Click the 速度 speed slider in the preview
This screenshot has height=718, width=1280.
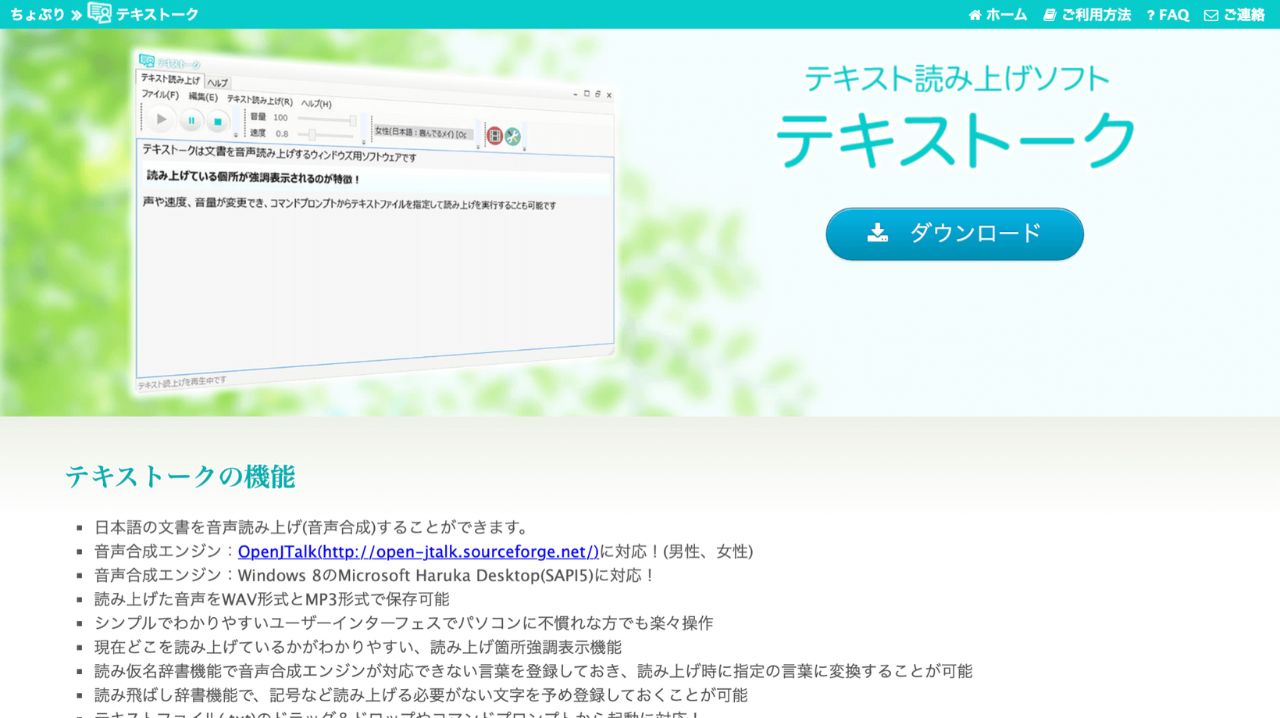pyautogui.click(x=325, y=135)
